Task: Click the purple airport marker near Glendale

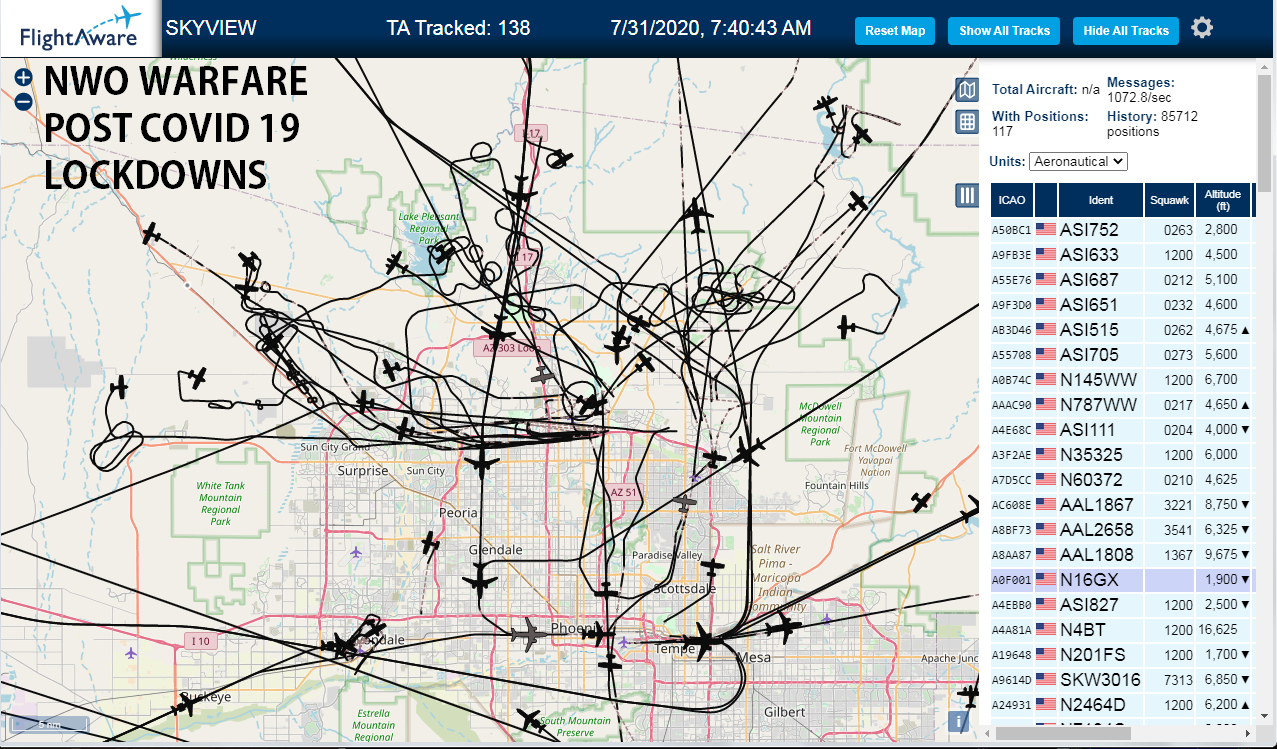Action: (355, 552)
